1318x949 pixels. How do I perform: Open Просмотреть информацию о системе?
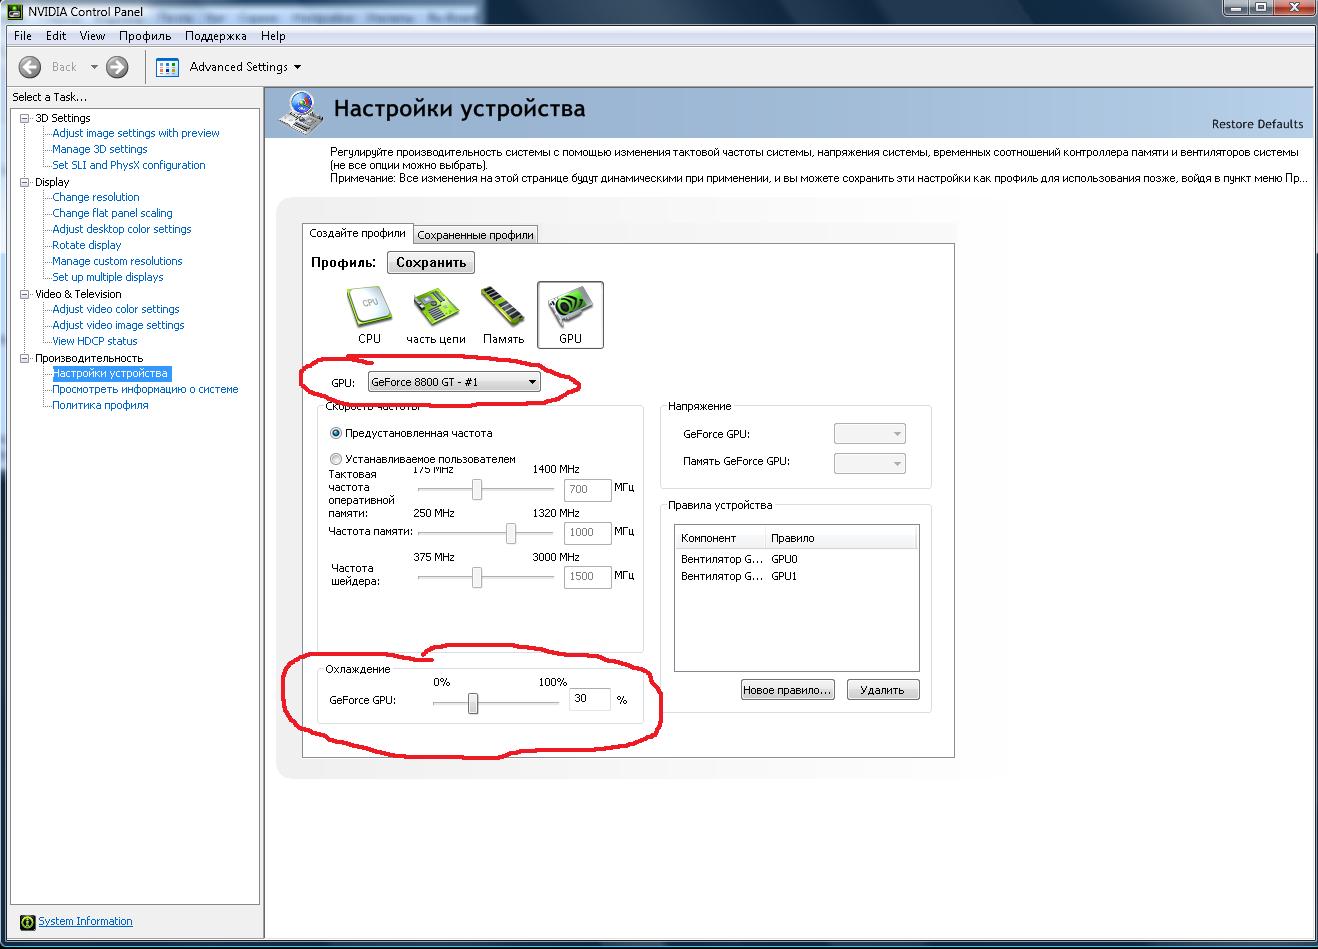pos(145,389)
